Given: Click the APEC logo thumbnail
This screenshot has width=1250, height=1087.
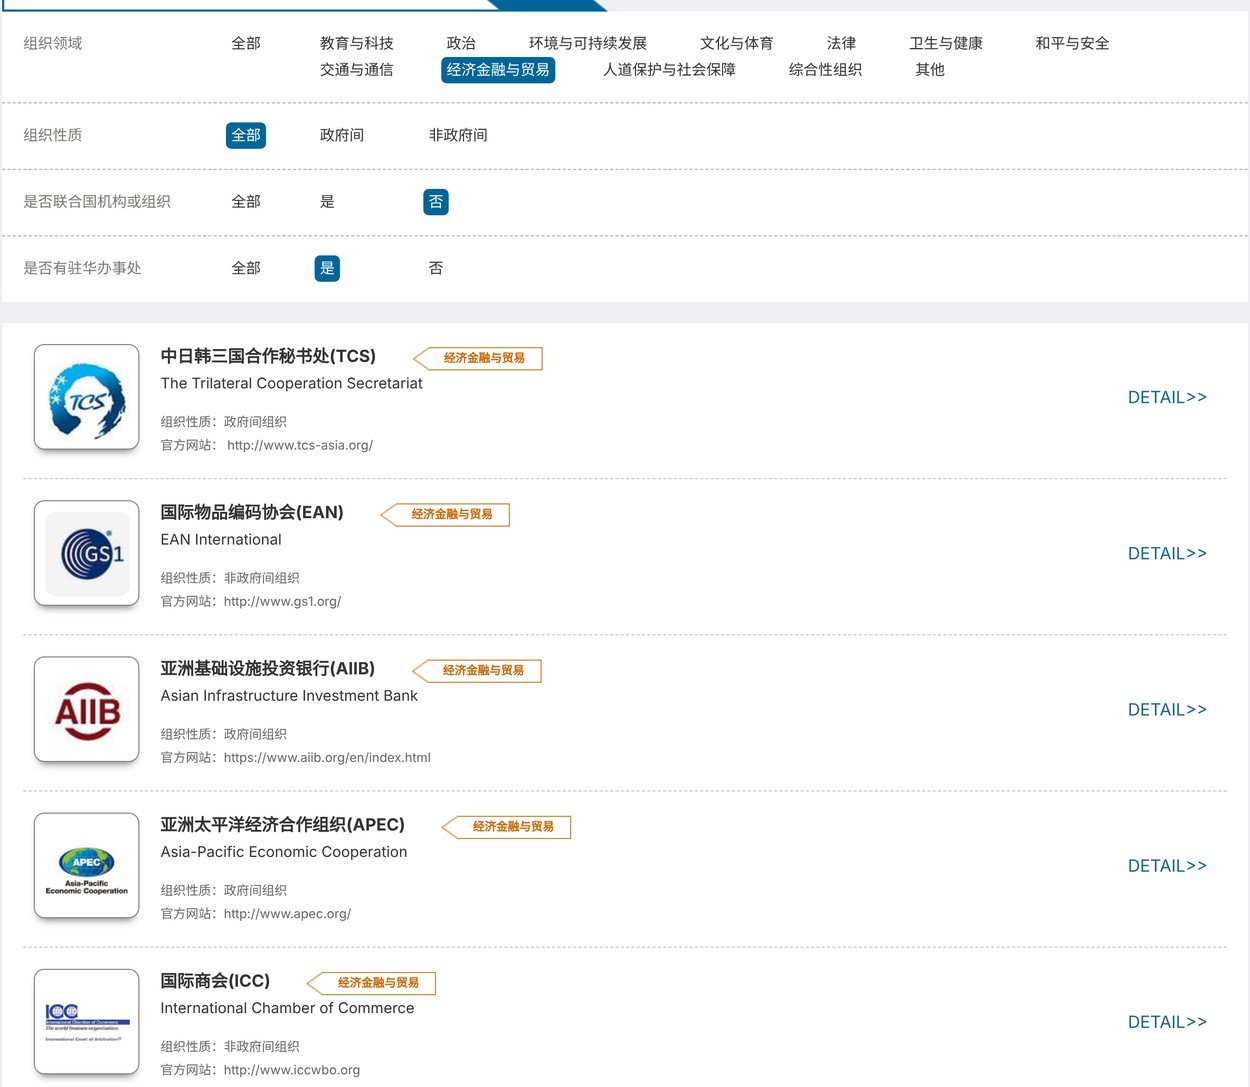Looking at the screenshot, I should point(87,865).
